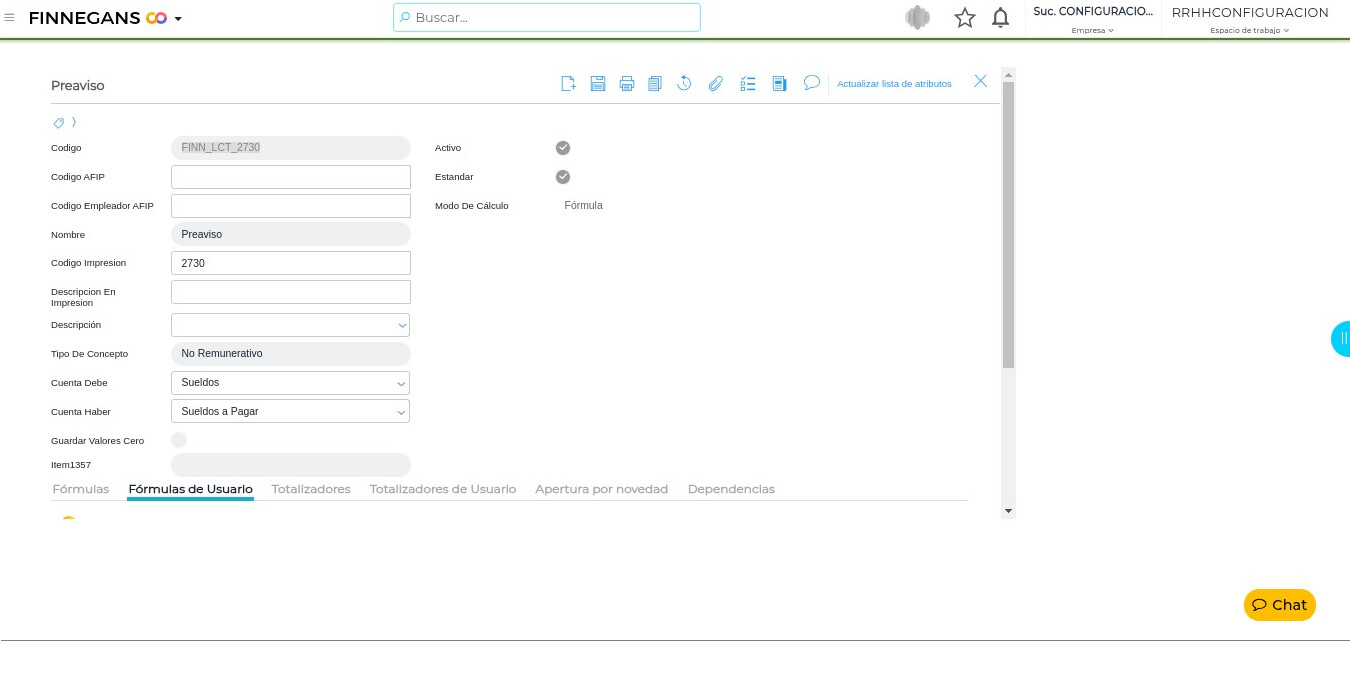Click the new document icon
The width and height of the screenshot is (1350, 691).
coord(568,84)
